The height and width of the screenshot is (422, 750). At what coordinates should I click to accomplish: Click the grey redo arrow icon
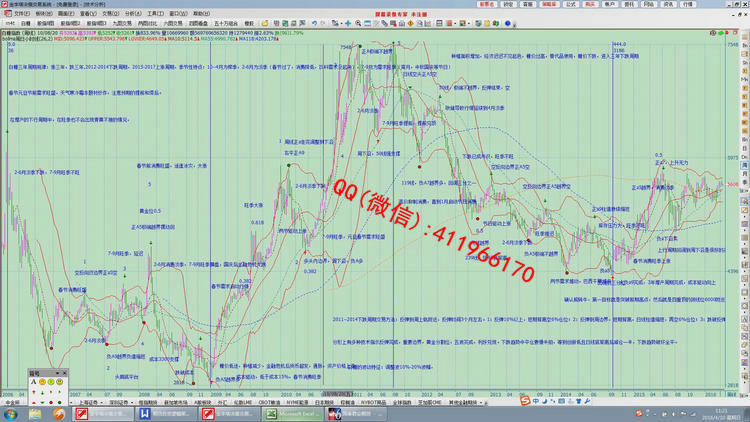(x=323, y=23)
